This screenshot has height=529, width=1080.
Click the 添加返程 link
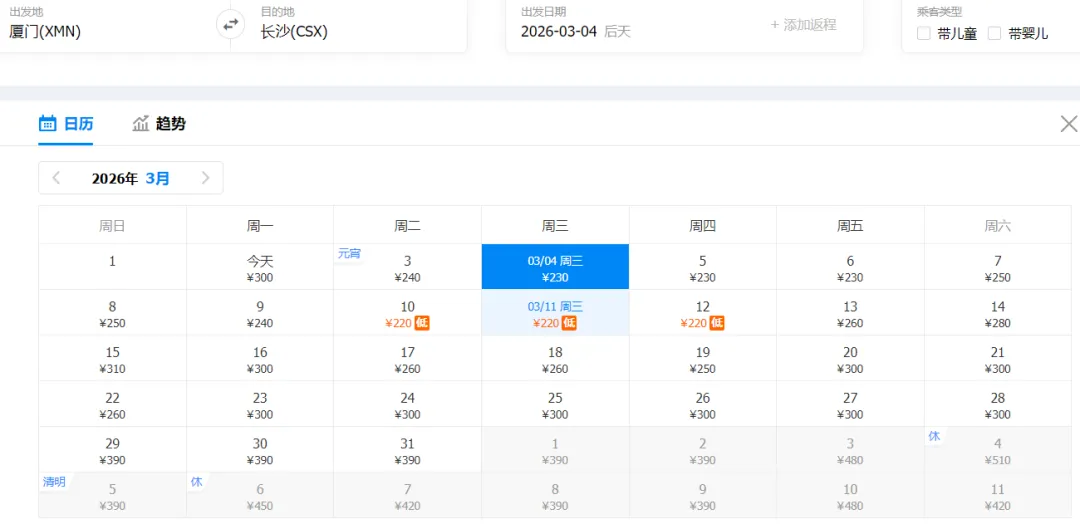[x=803, y=25]
